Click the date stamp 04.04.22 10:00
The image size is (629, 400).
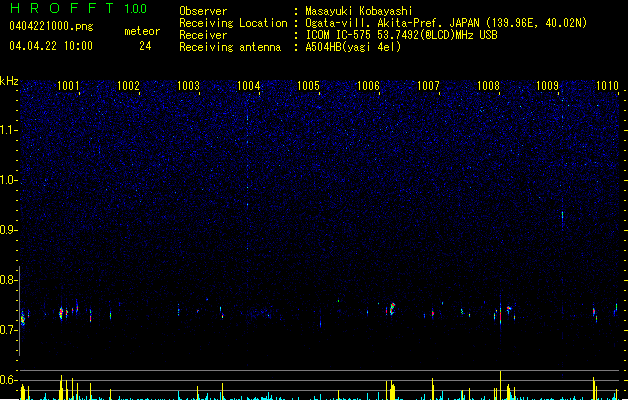tap(51, 46)
